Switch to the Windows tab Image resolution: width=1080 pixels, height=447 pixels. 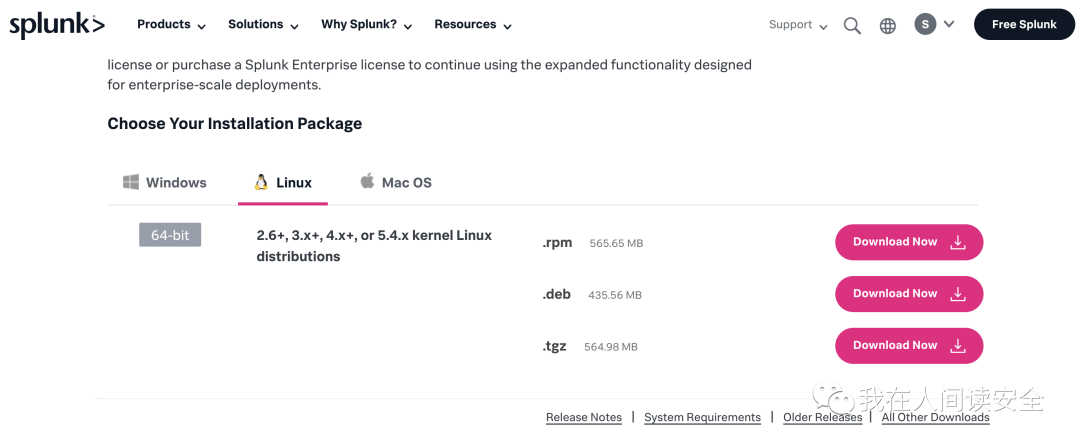(165, 183)
